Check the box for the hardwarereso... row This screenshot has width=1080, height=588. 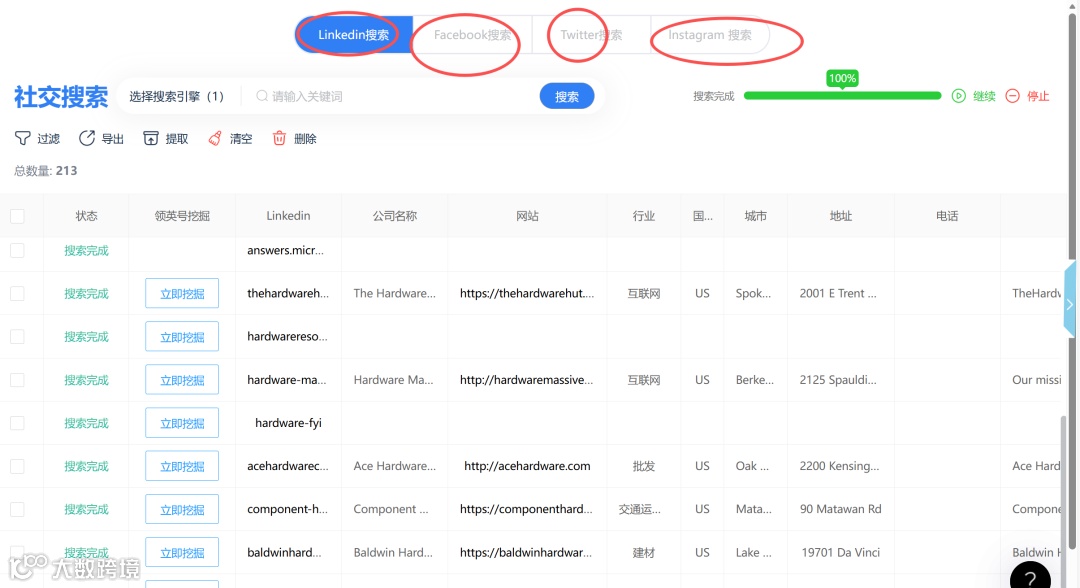point(17,337)
